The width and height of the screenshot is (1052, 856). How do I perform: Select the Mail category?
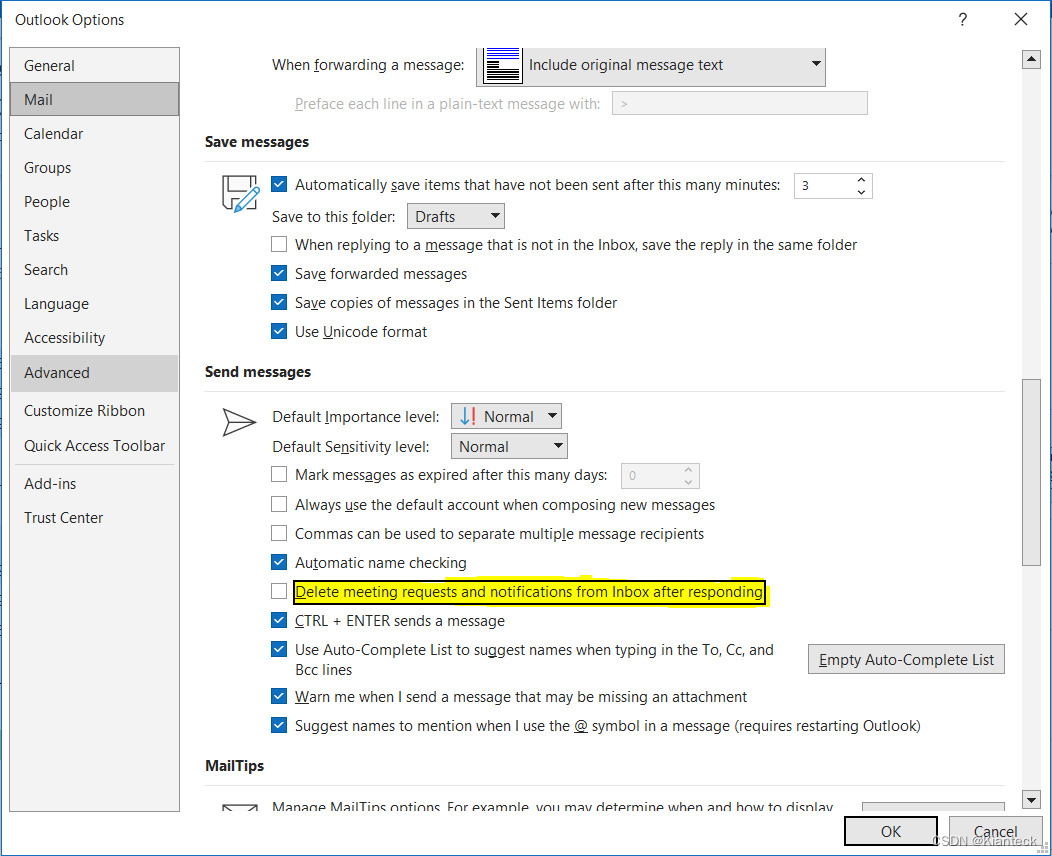[x=95, y=99]
